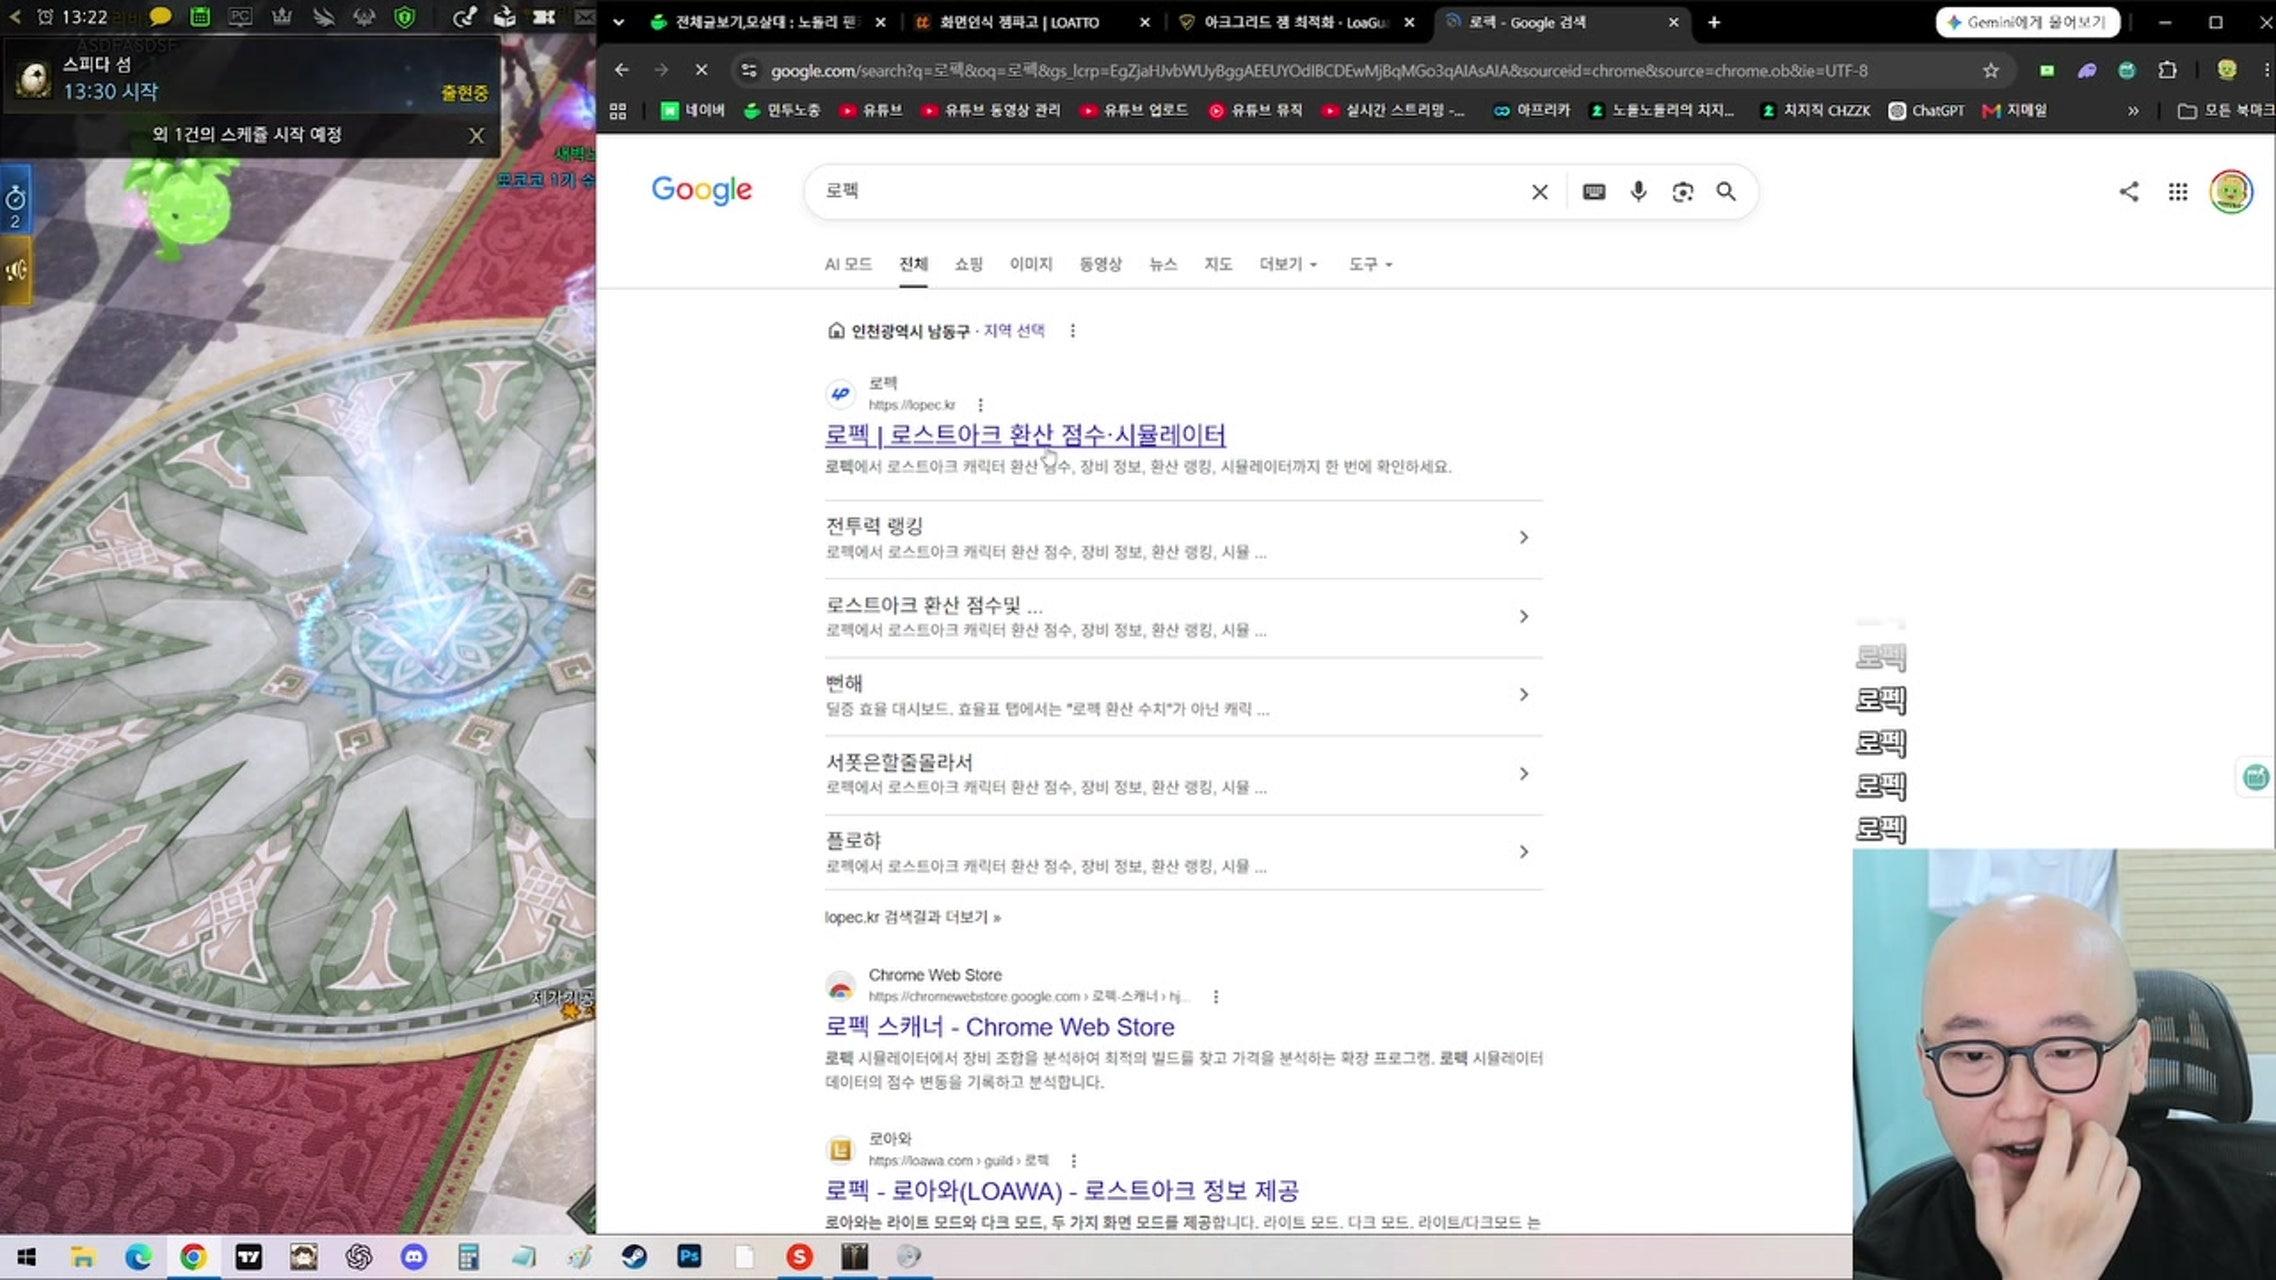The image size is (2276, 1280).
Task: Bookmark this page with the star icon
Action: [x=1990, y=70]
